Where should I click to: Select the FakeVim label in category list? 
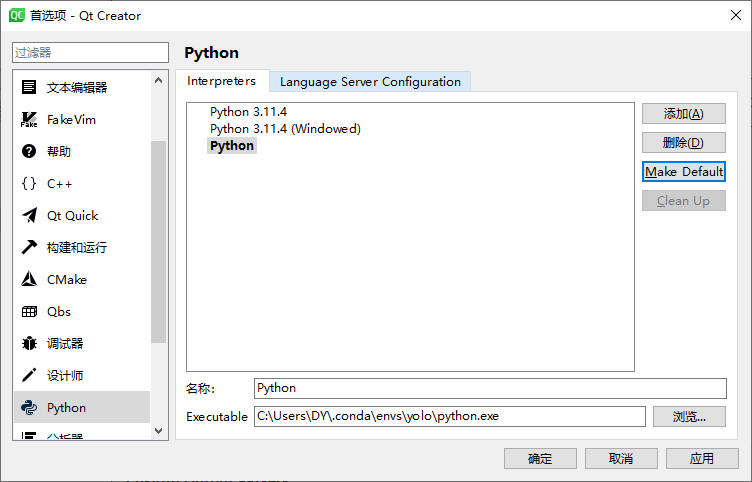pyautogui.click(x=71, y=119)
